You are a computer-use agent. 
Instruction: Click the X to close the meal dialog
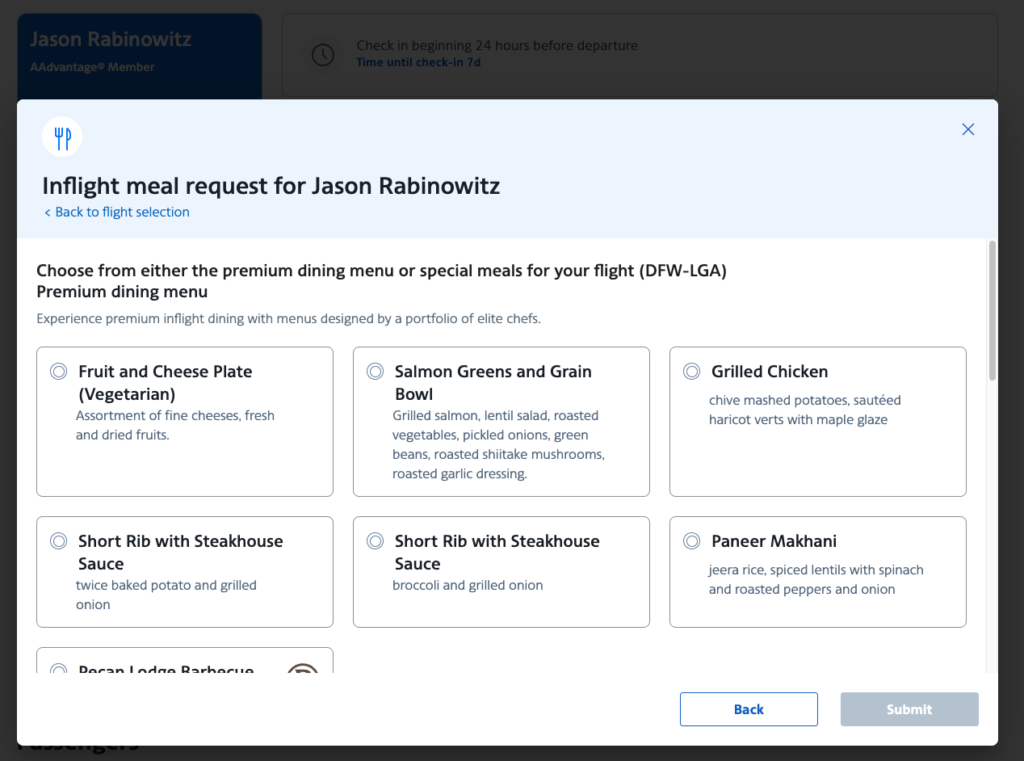coord(967,129)
